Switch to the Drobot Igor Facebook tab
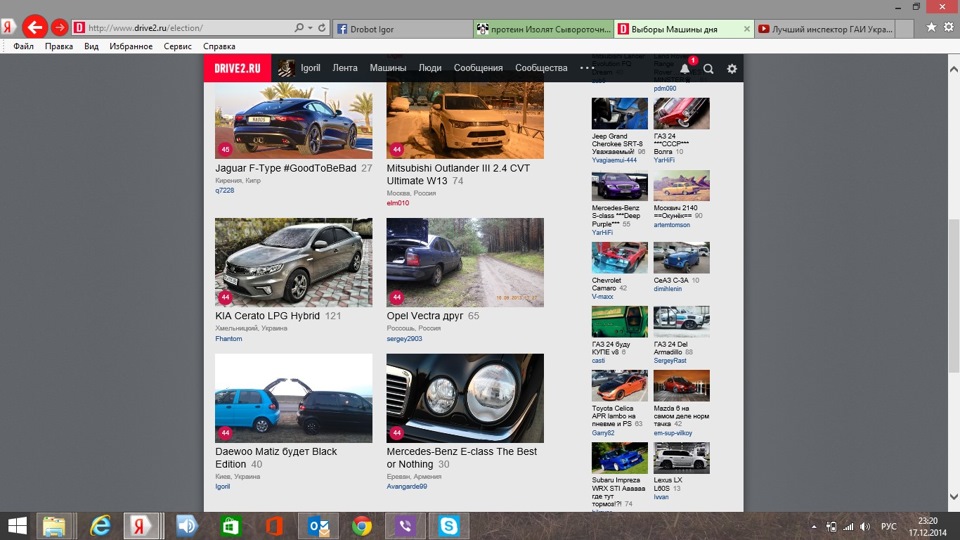 (402, 28)
